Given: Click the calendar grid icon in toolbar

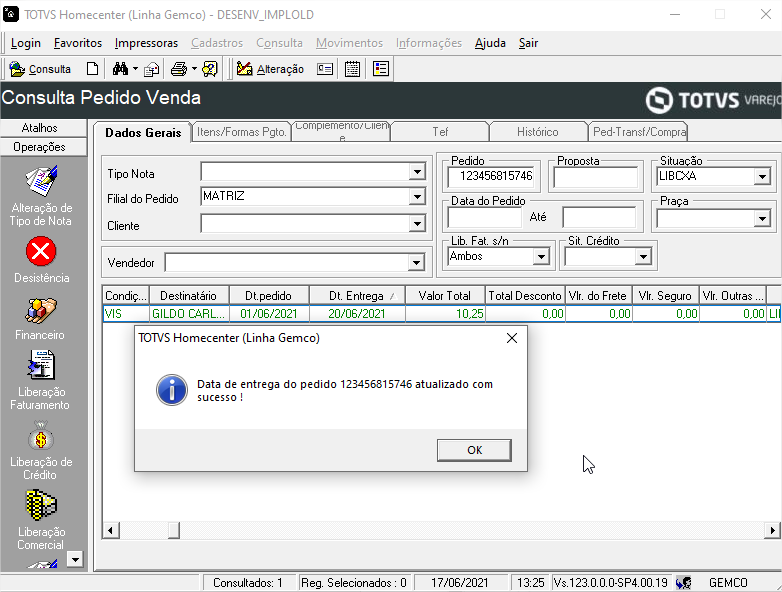Looking at the screenshot, I should click(x=352, y=69).
